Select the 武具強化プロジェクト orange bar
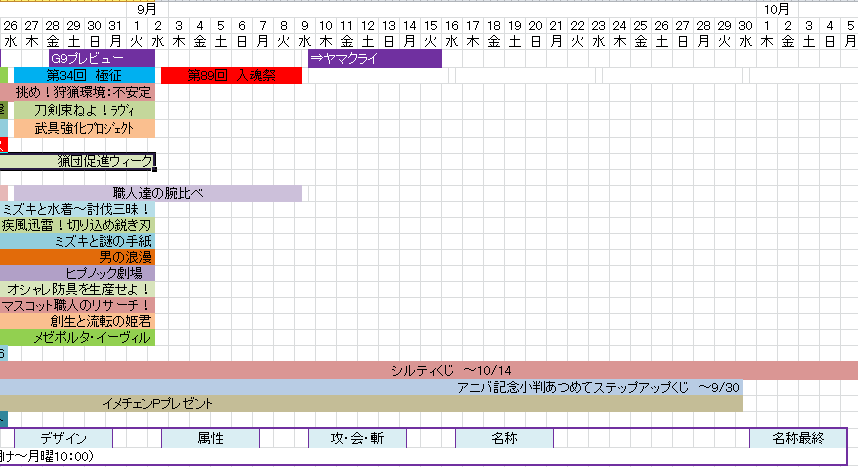This screenshot has height=467, width=858. 84,128
